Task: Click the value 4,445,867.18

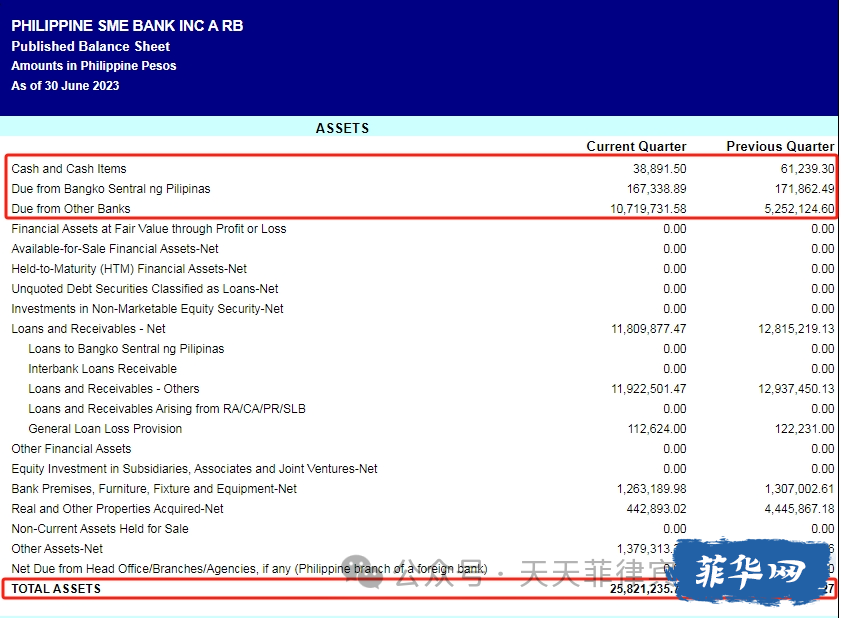Action: click(x=799, y=509)
